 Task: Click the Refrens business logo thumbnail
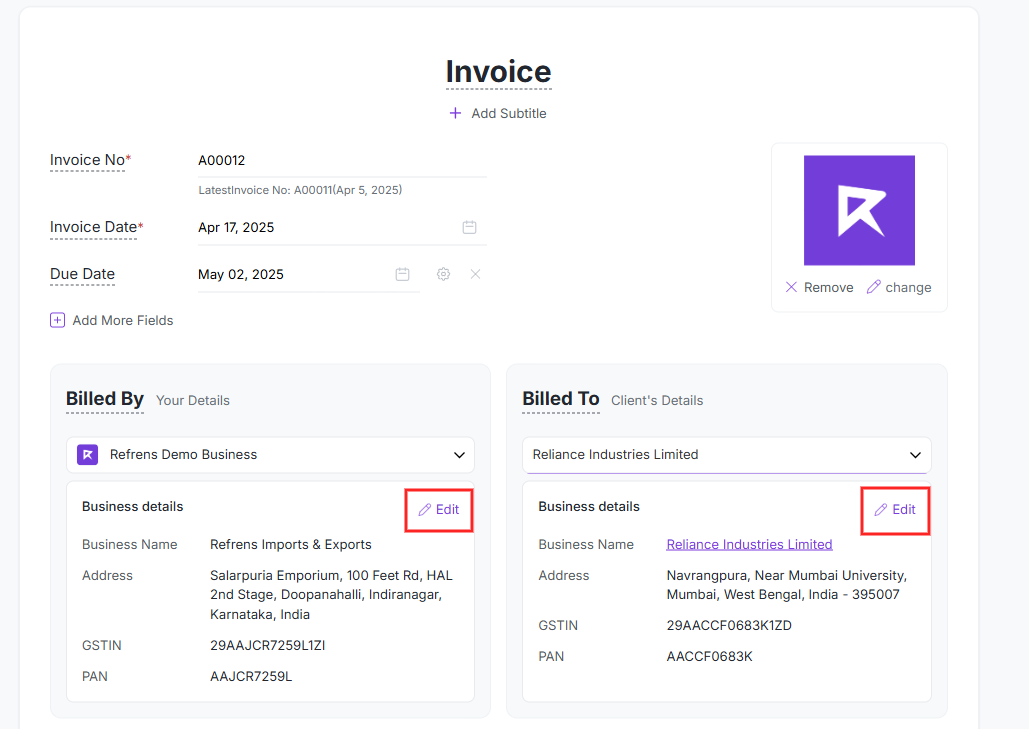pyautogui.click(x=859, y=211)
